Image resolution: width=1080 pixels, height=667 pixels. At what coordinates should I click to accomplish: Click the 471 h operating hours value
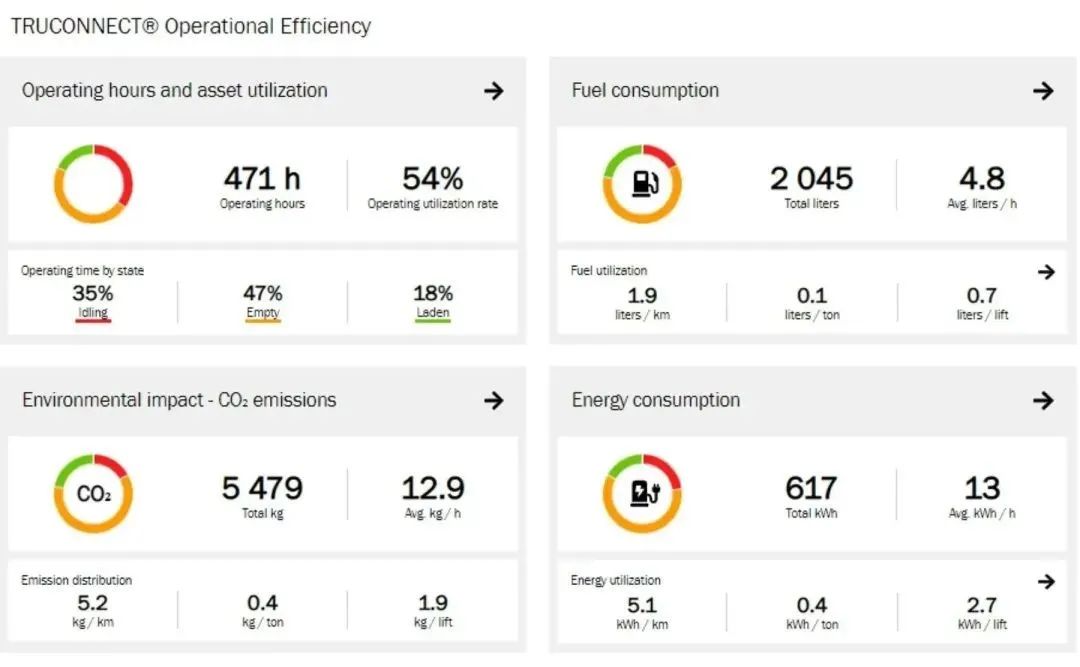point(262,179)
